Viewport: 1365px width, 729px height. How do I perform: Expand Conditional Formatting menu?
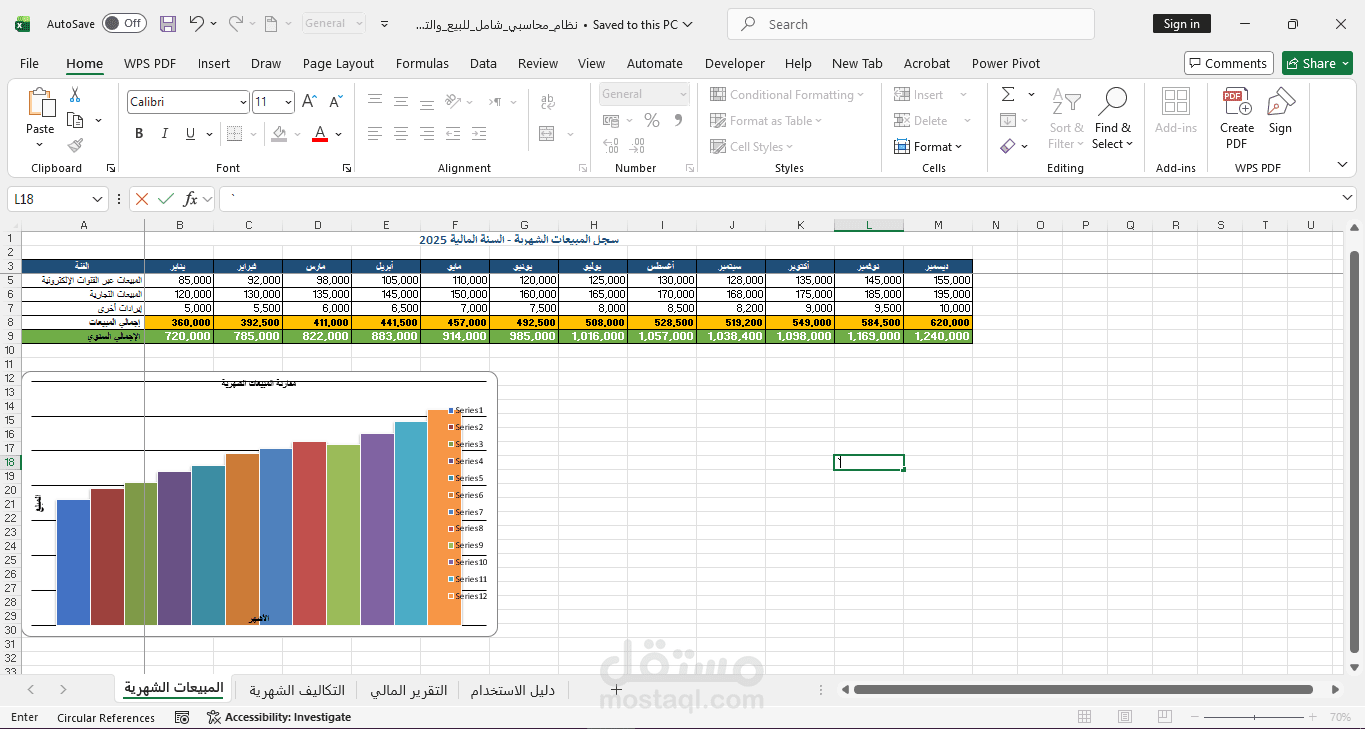pos(788,95)
